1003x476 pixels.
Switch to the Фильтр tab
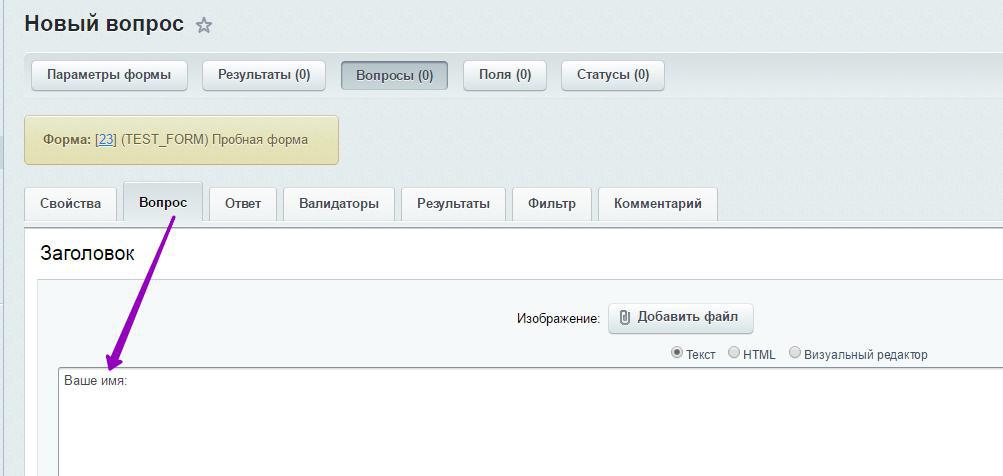tap(552, 204)
